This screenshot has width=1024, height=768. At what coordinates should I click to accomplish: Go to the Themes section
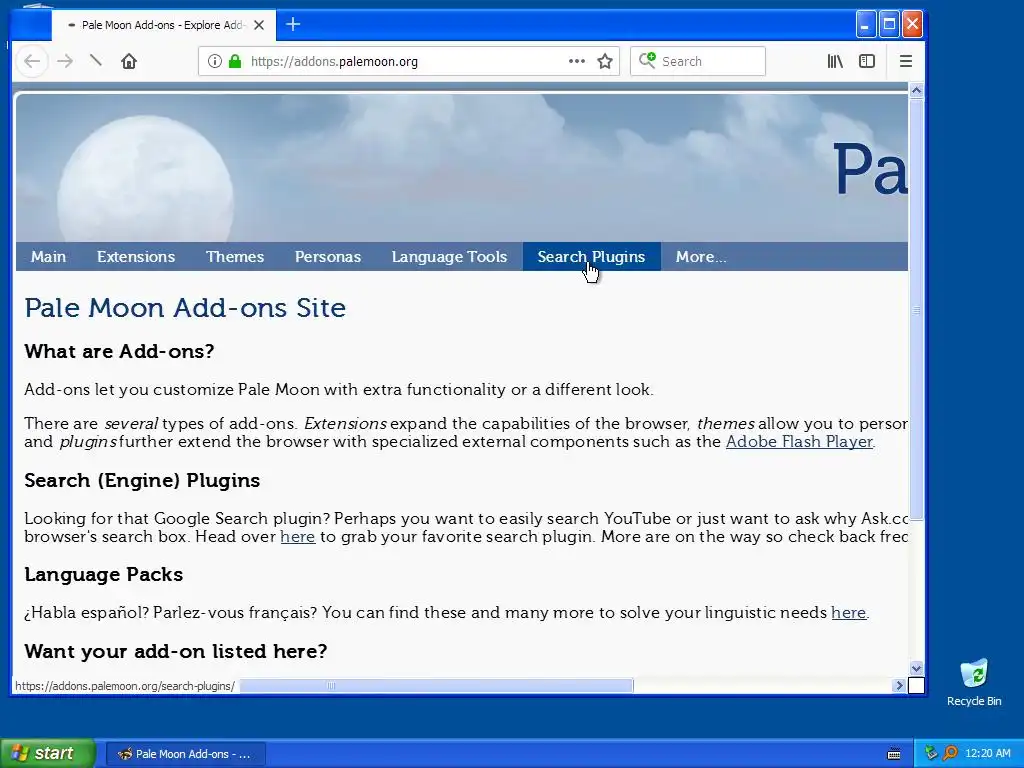click(x=235, y=257)
